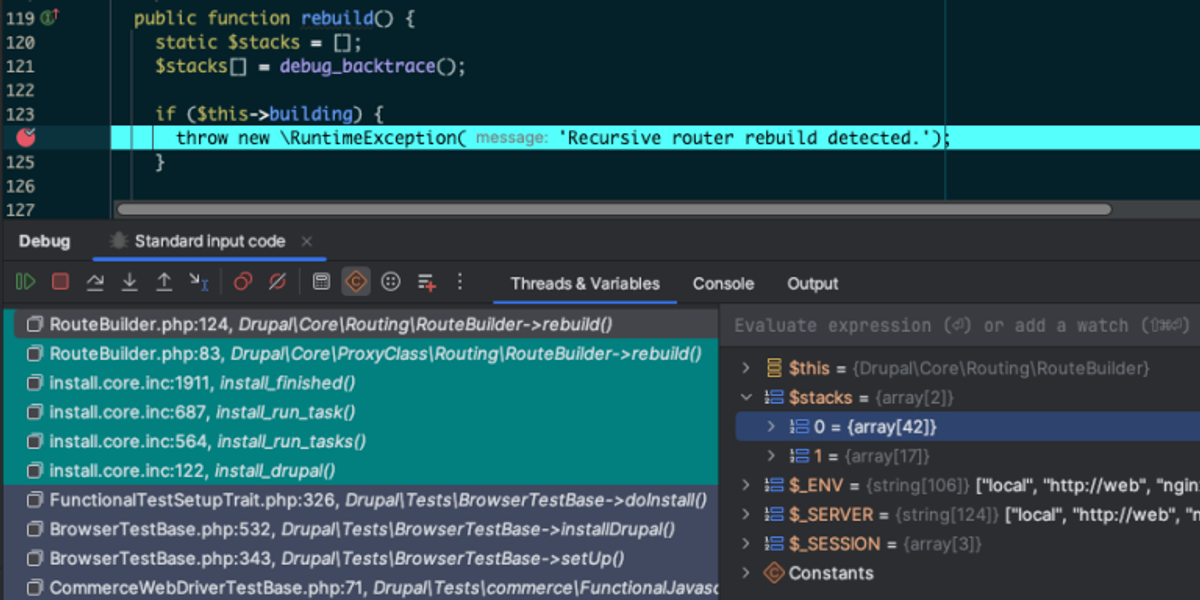The width and height of the screenshot is (1200, 600).
Task: Click the $_ENV array icon
Action: click(x=773, y=485)
